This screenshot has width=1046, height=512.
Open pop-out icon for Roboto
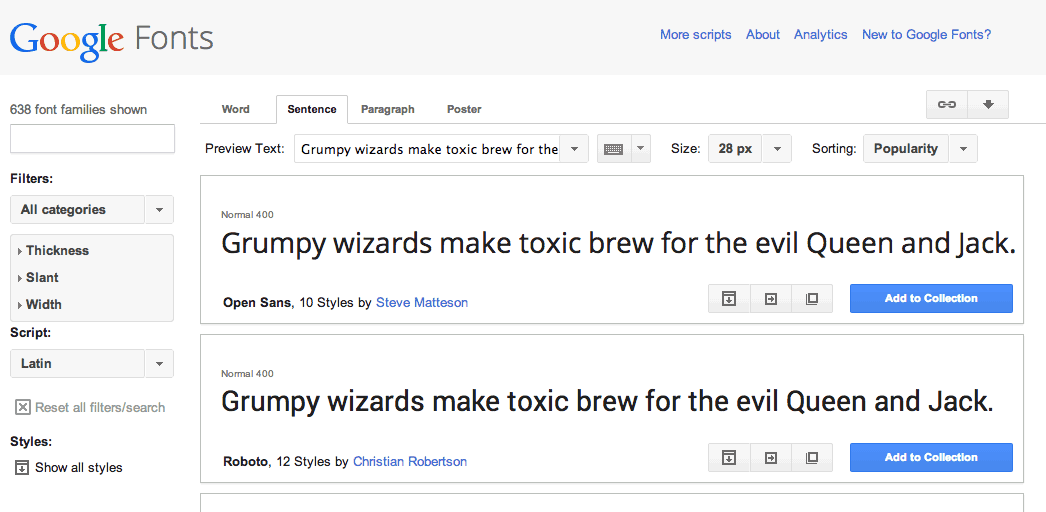pos(812,457)
